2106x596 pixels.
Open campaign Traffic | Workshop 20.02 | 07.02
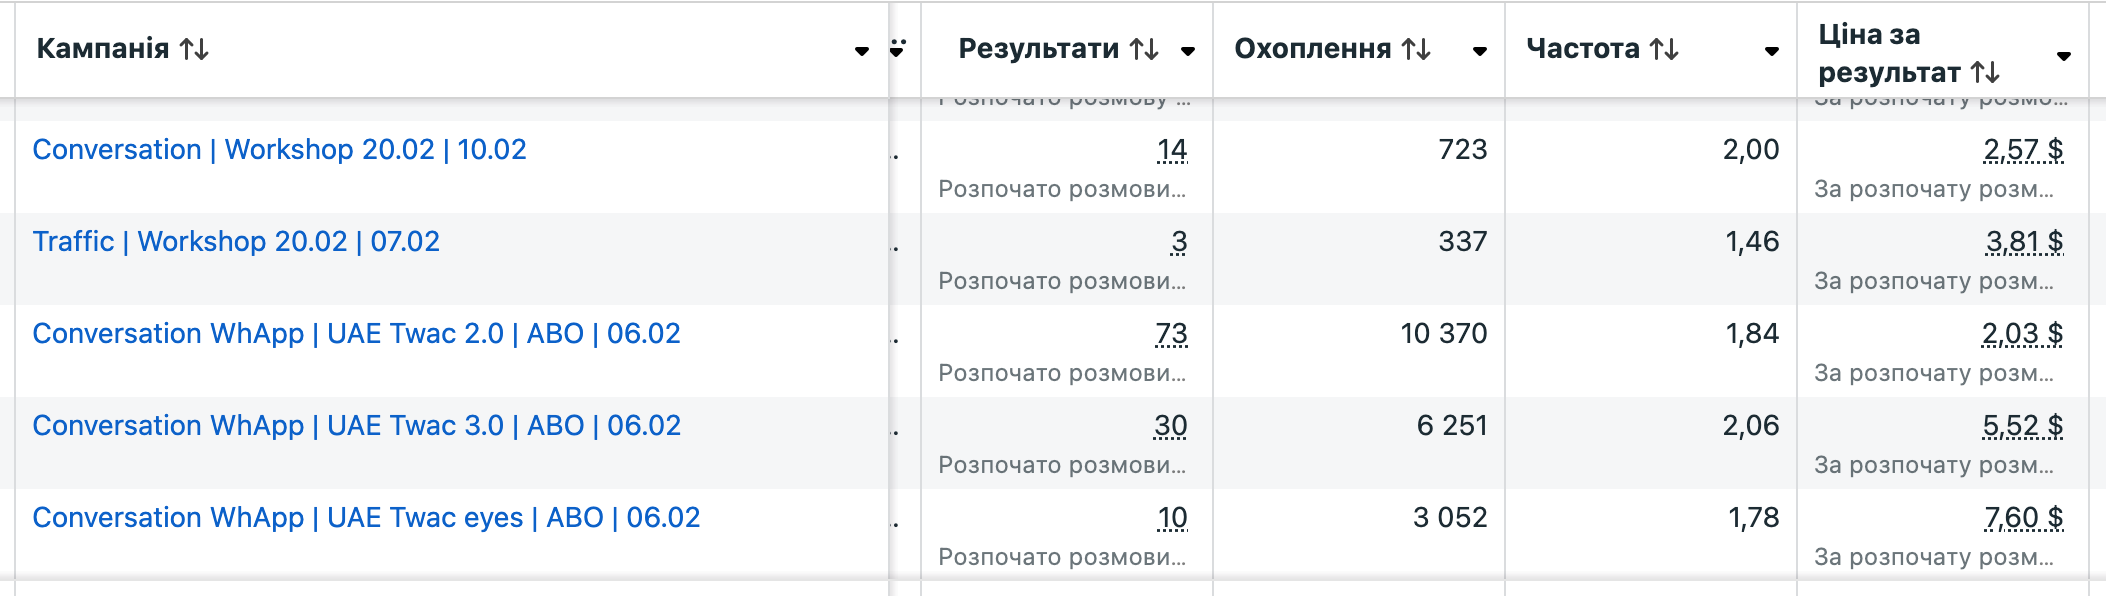pos(232,242)
